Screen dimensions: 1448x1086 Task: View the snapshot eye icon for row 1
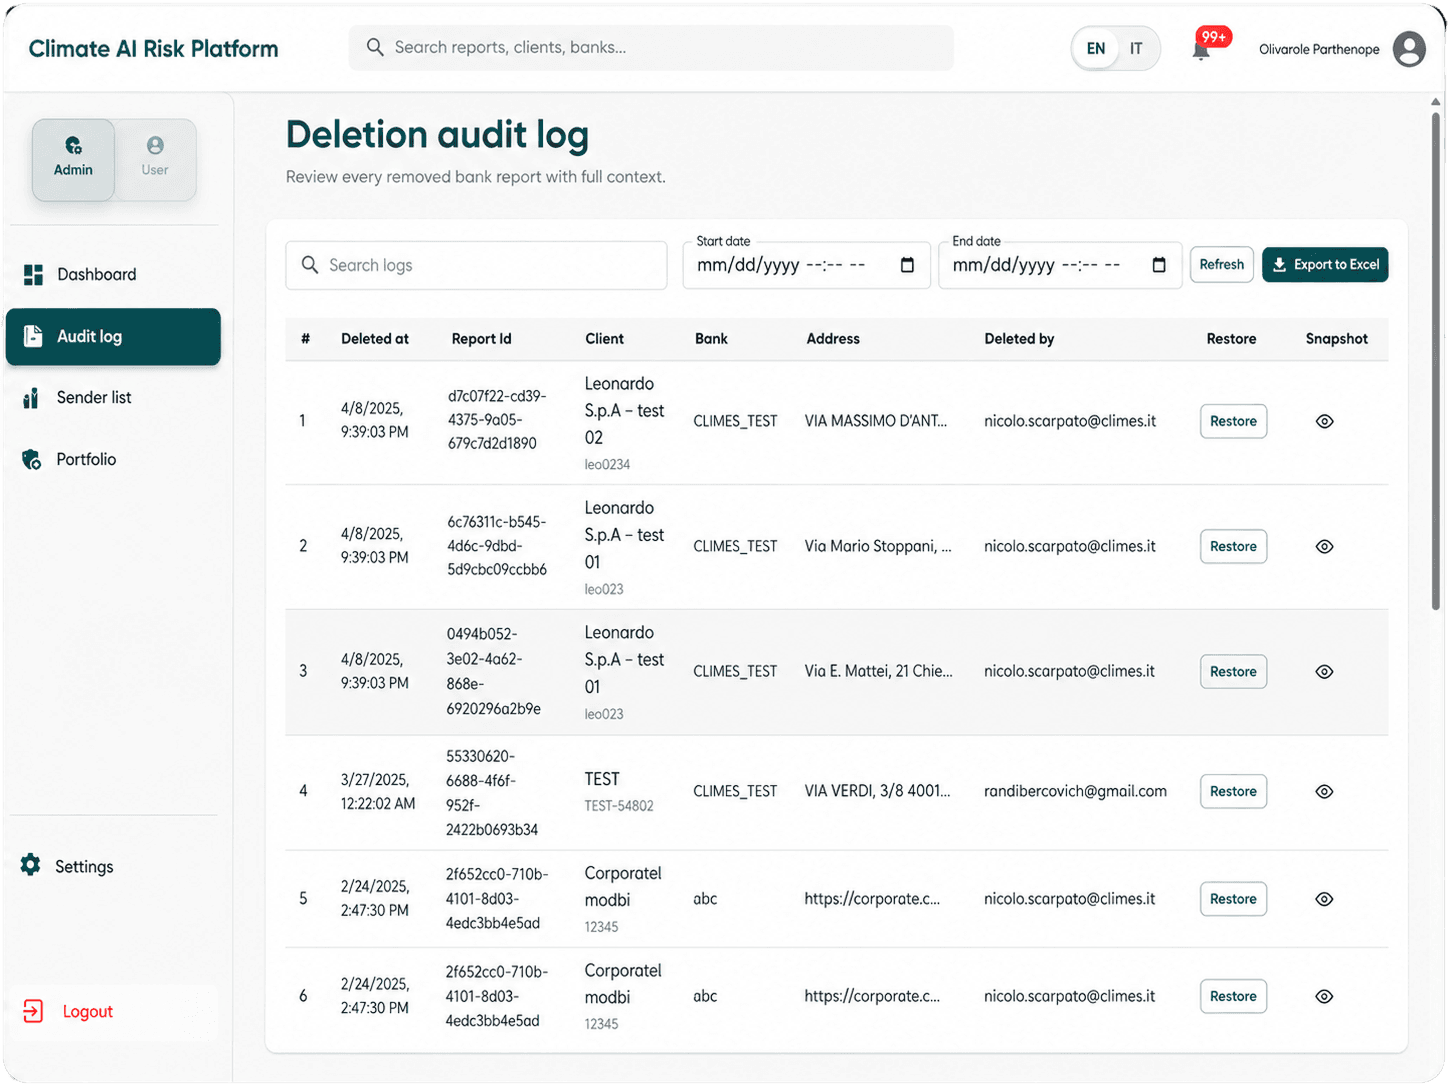point(1324,422)
